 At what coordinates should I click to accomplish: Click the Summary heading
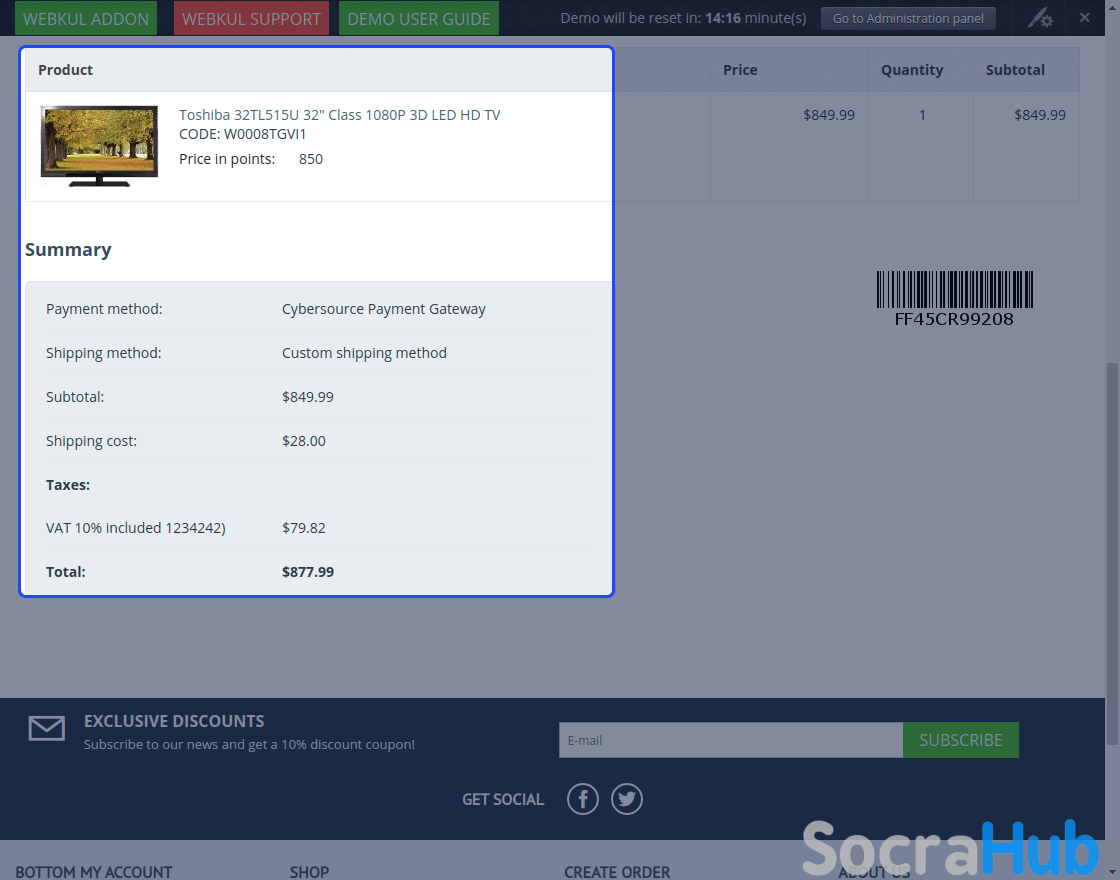[68, 249]
